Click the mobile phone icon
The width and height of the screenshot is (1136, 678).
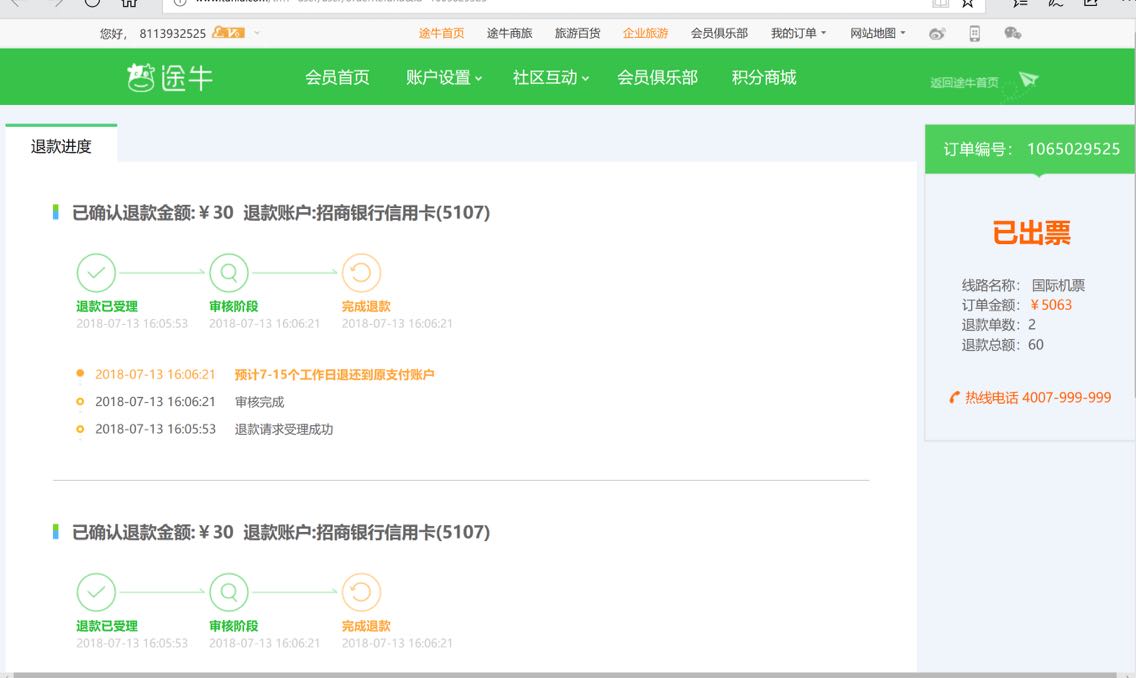click(975, 33)
